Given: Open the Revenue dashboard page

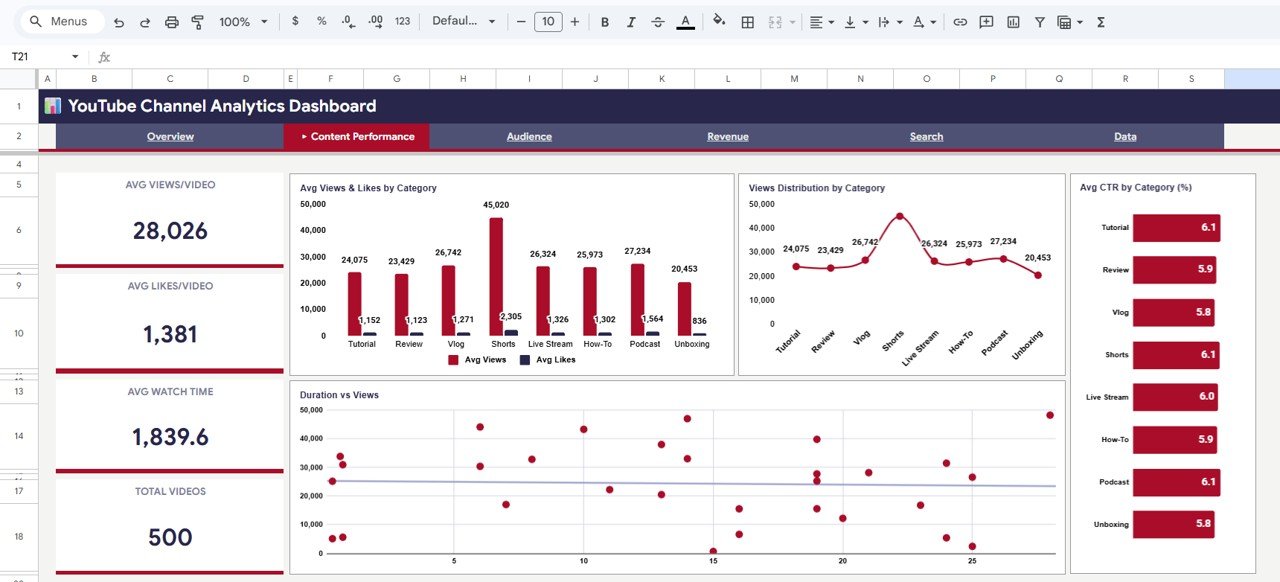Looking at the screenshot, I should click(727, 136).
